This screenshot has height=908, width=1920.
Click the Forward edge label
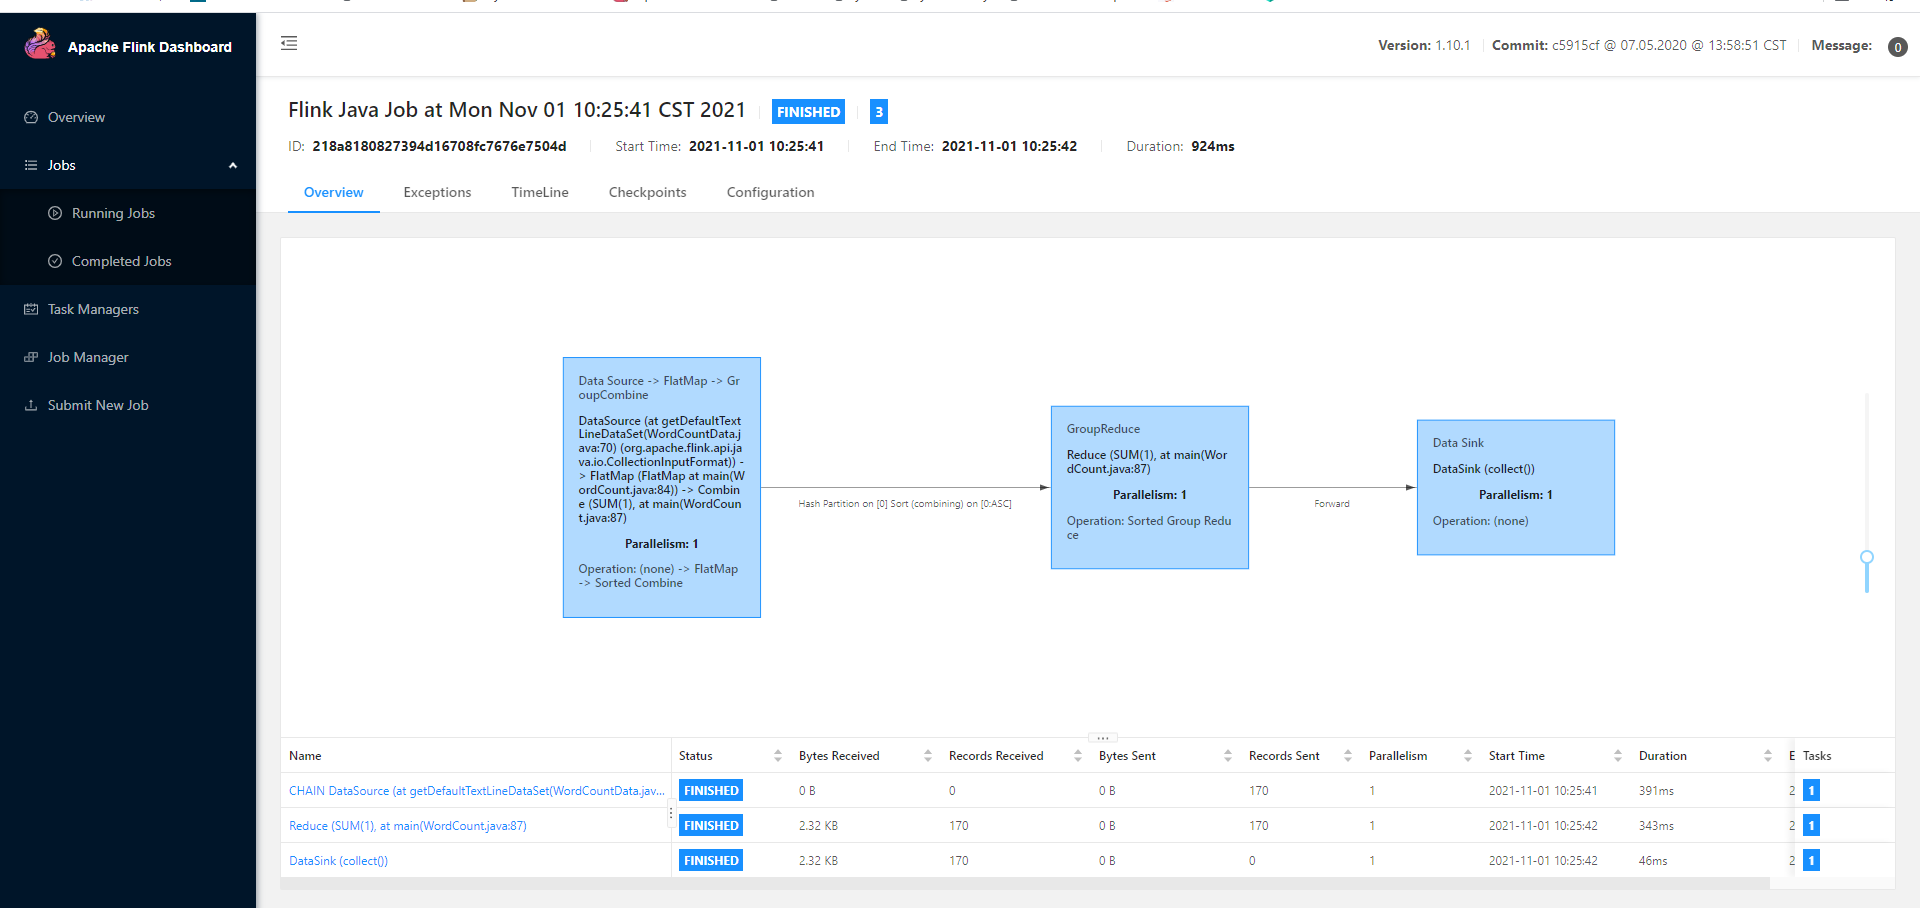point(1332,504)
